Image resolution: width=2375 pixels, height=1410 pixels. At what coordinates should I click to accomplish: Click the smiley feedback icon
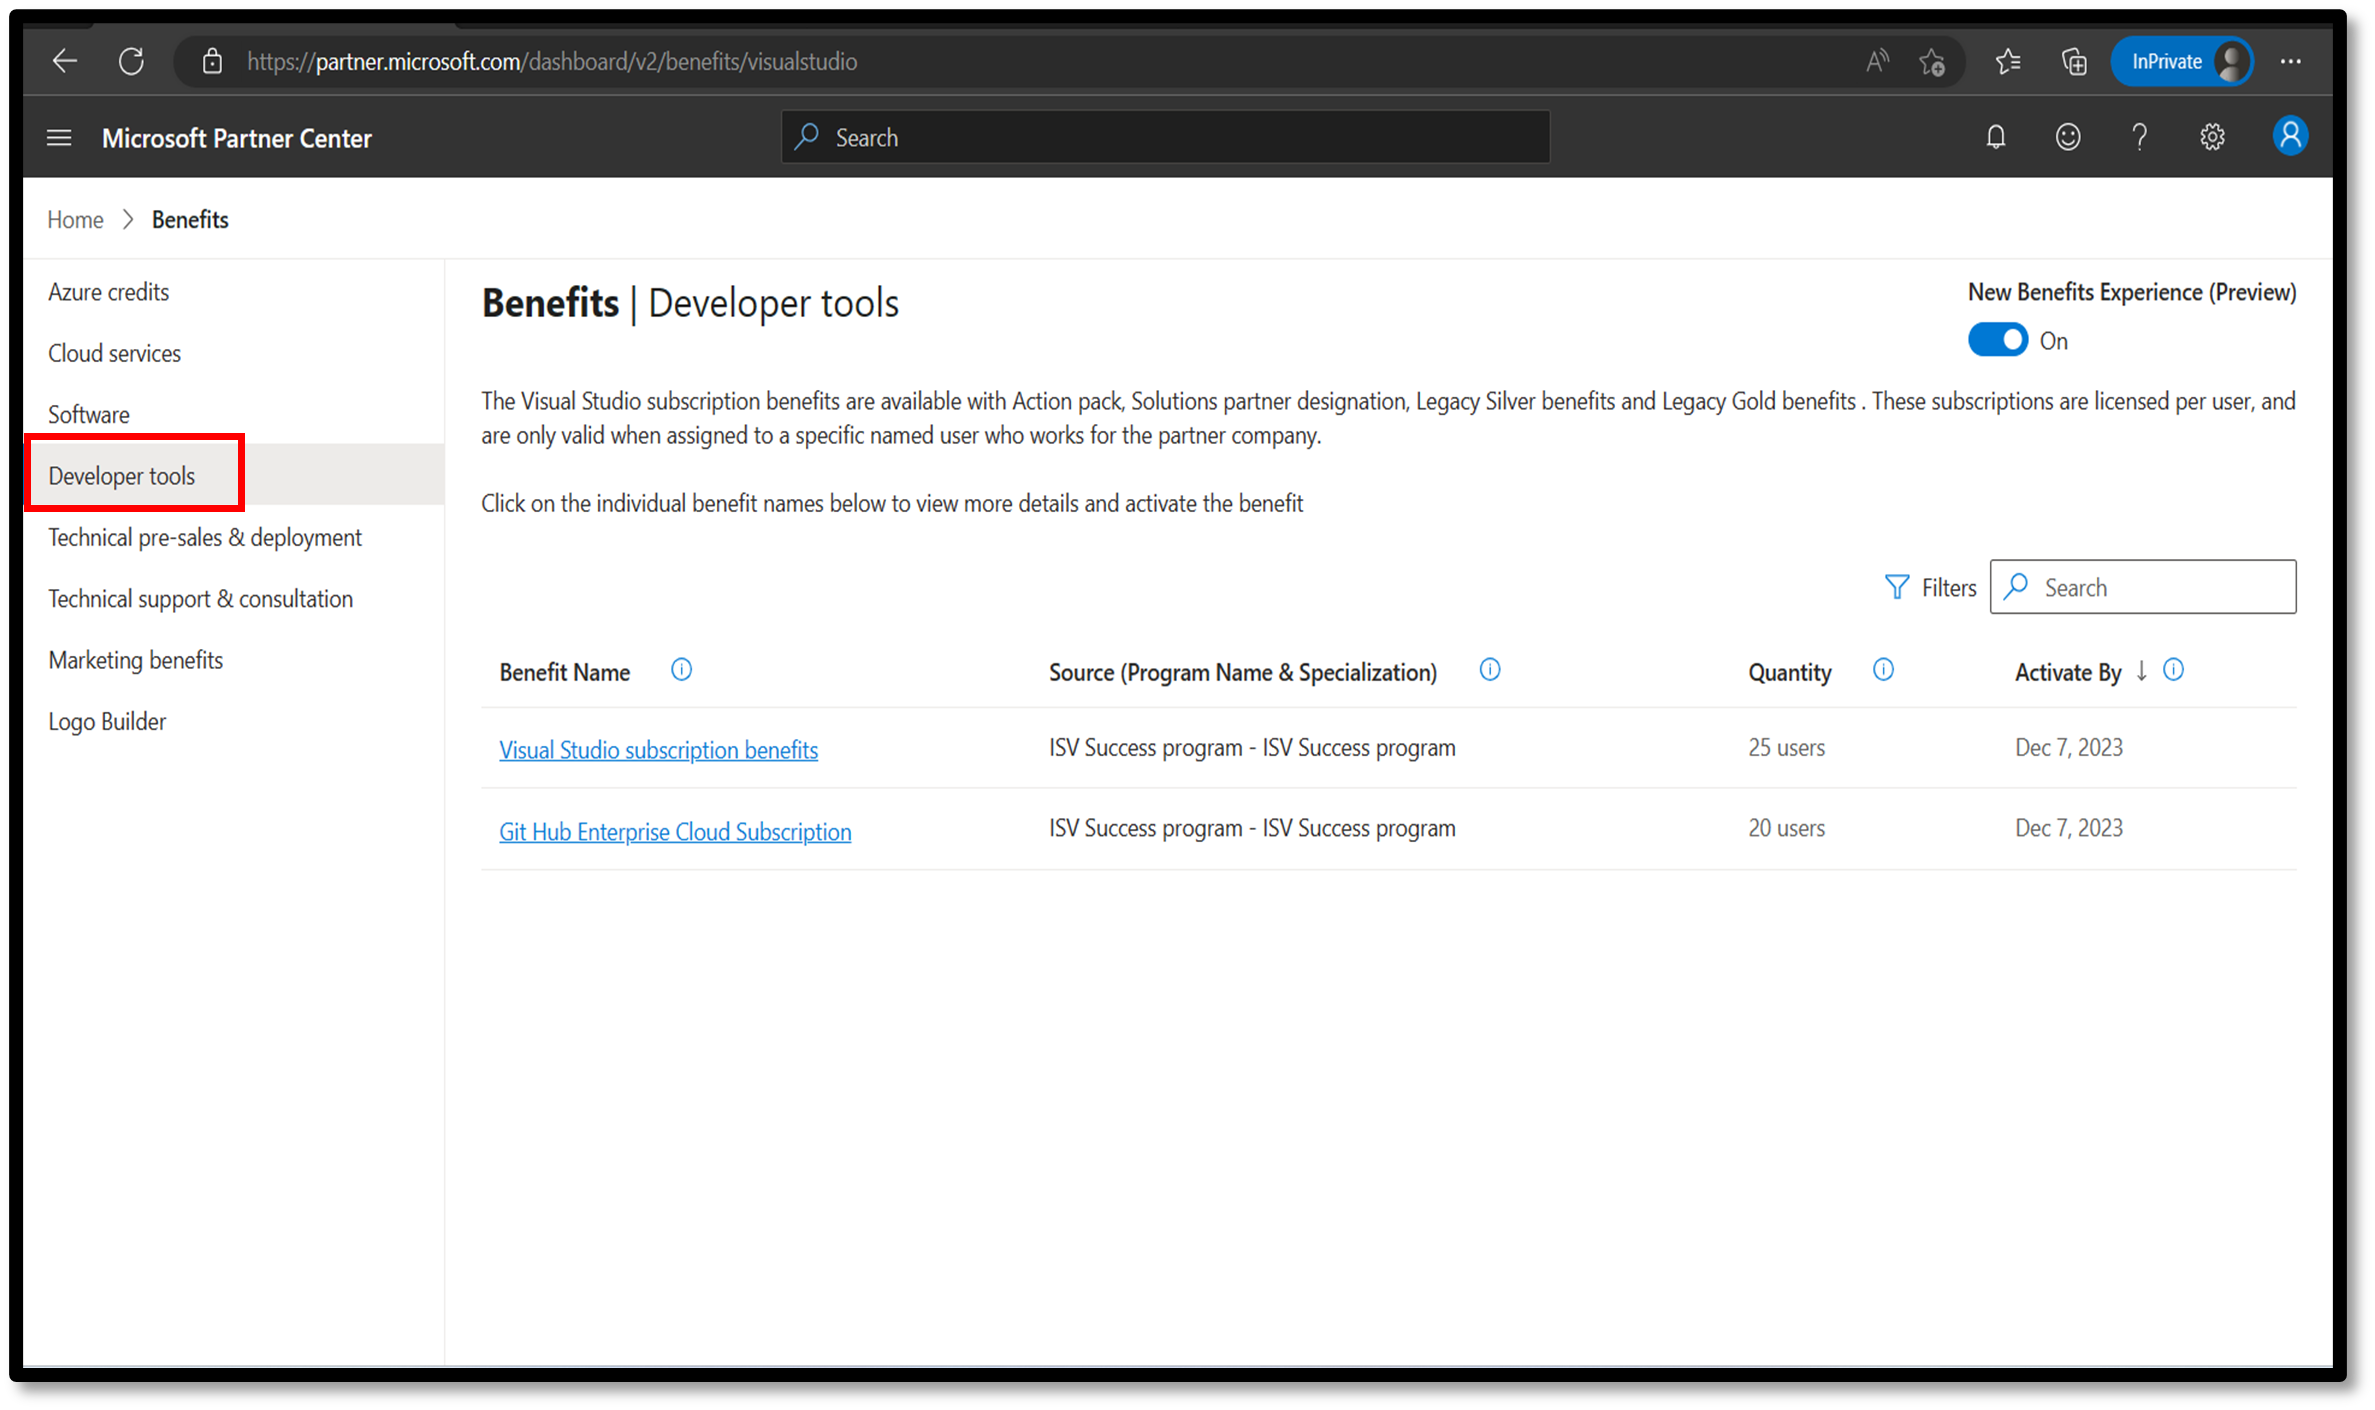click(2068, 138)
